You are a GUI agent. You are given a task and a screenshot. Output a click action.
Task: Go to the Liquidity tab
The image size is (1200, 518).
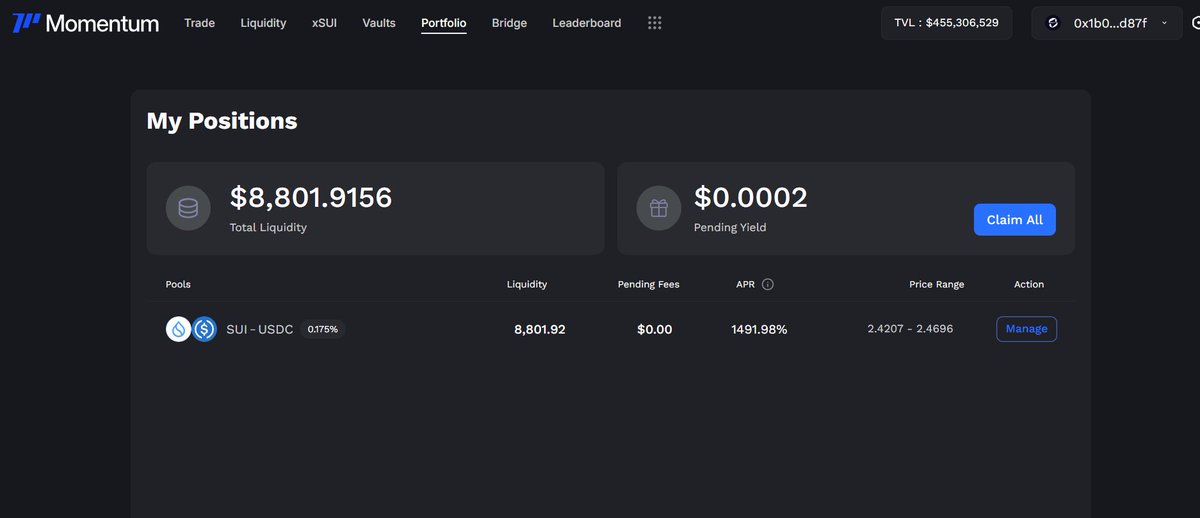tap(263, 23)
